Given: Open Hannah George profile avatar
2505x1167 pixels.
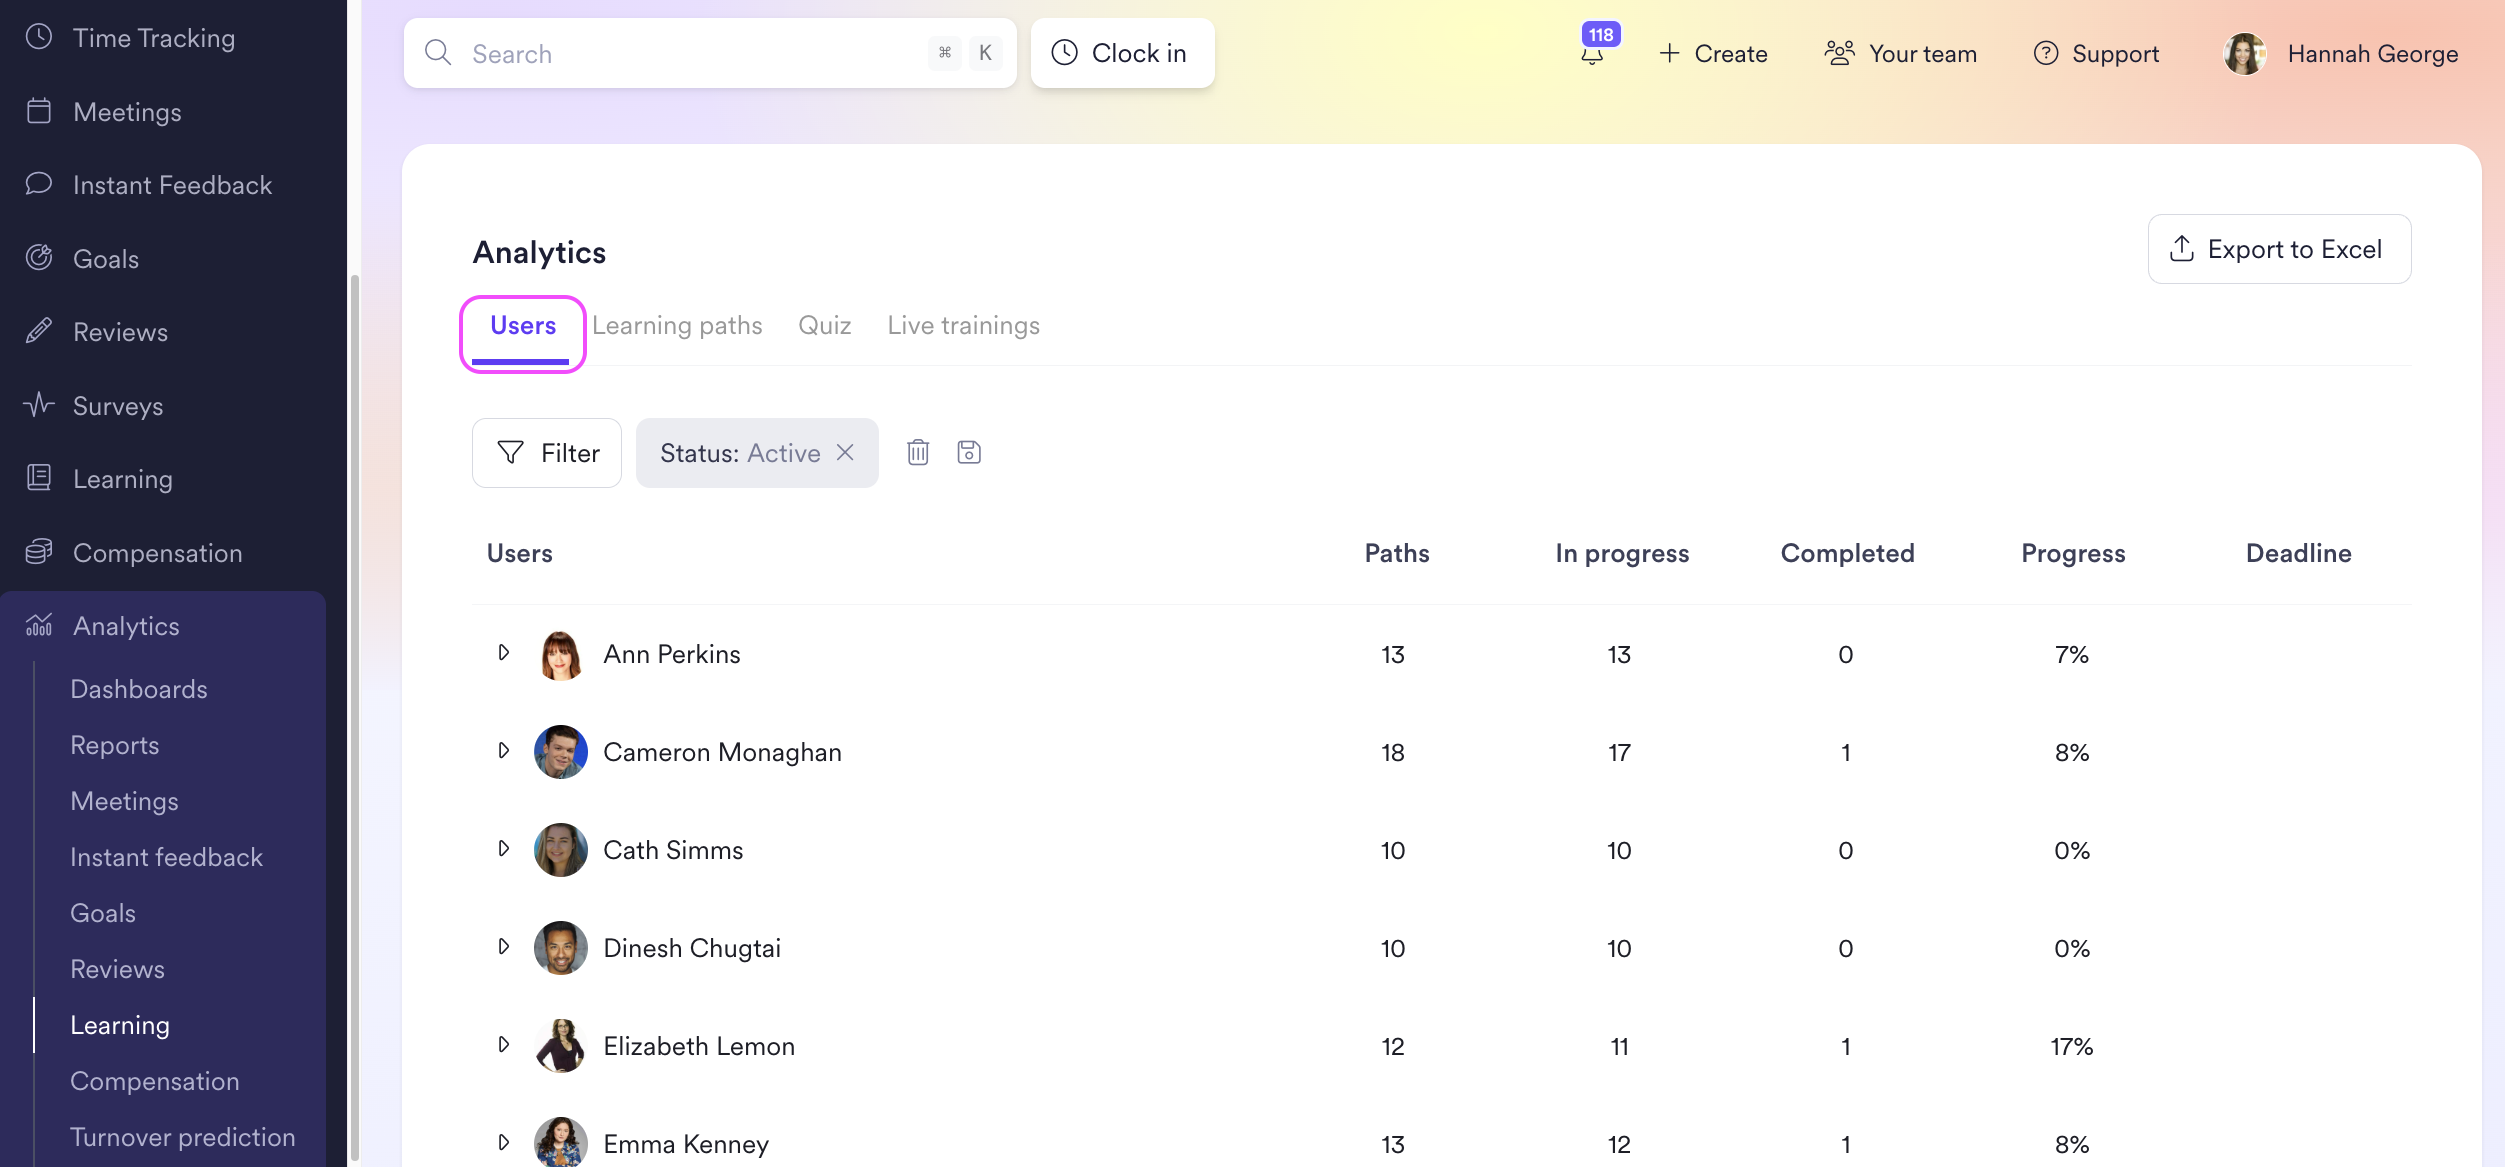Looking at the screenshot, I should [x=2244, y=54].
